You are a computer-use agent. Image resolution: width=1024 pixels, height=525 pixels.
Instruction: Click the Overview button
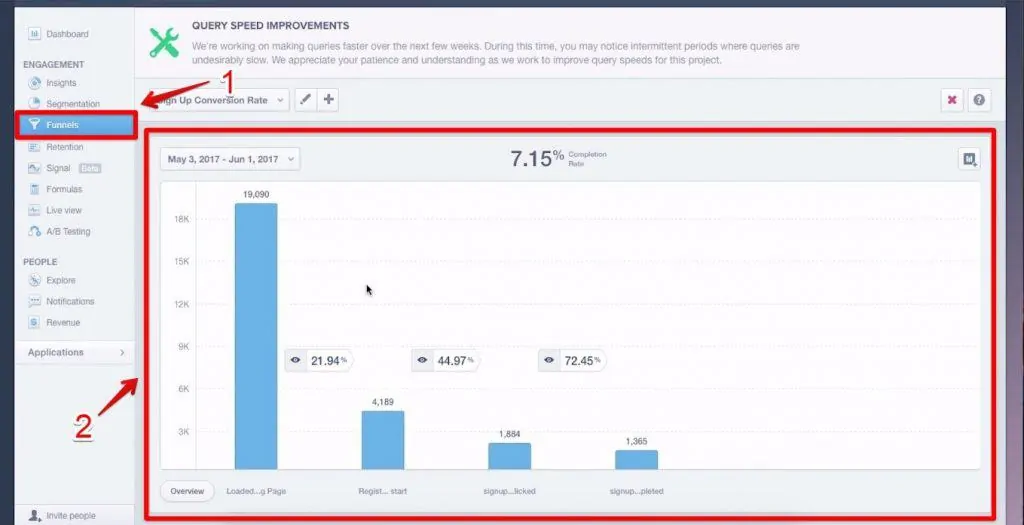coord(187,491)
